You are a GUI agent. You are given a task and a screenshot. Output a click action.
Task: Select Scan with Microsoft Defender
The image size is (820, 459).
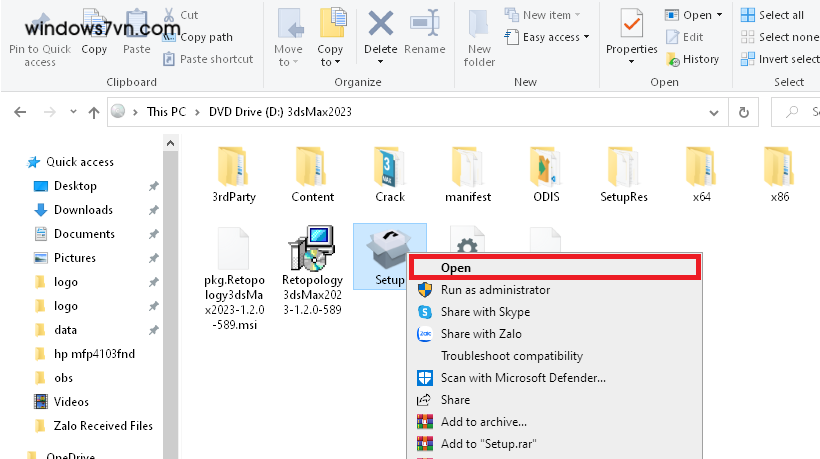click(523, 378)
